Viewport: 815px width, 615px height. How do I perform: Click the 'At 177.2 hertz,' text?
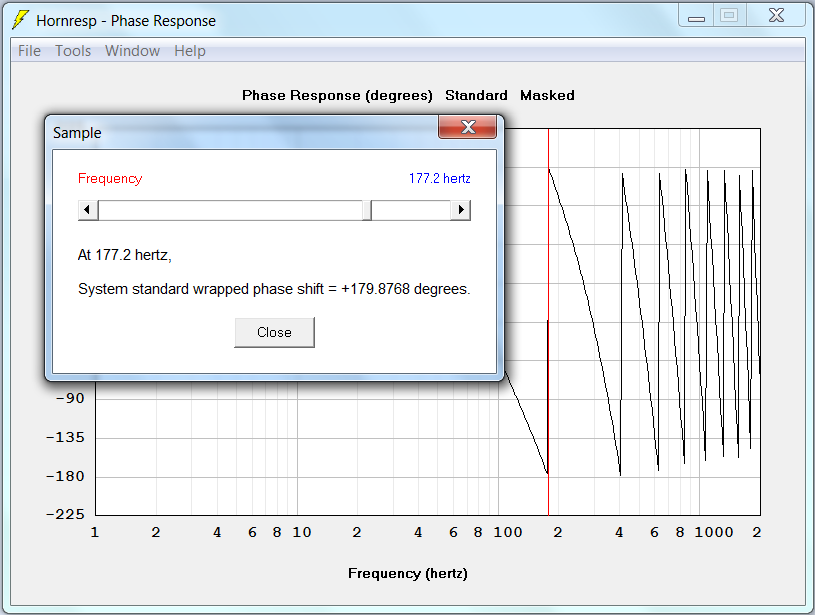(125, 255)
